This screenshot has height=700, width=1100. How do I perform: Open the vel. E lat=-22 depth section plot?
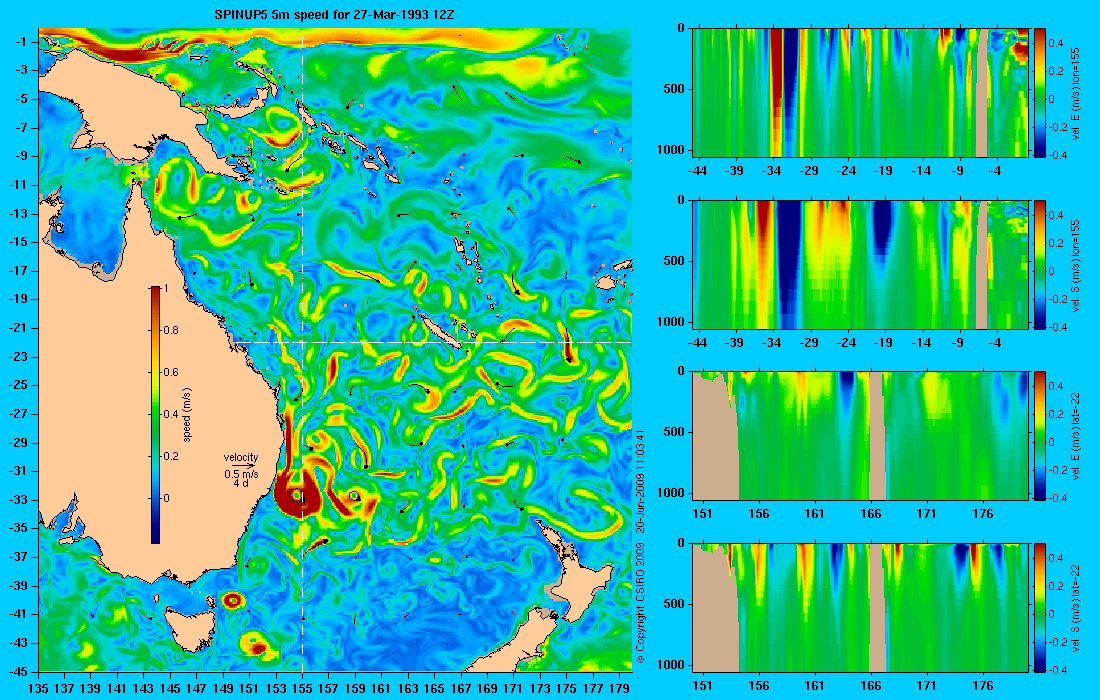pyautogui.click(x=861, y=436)
